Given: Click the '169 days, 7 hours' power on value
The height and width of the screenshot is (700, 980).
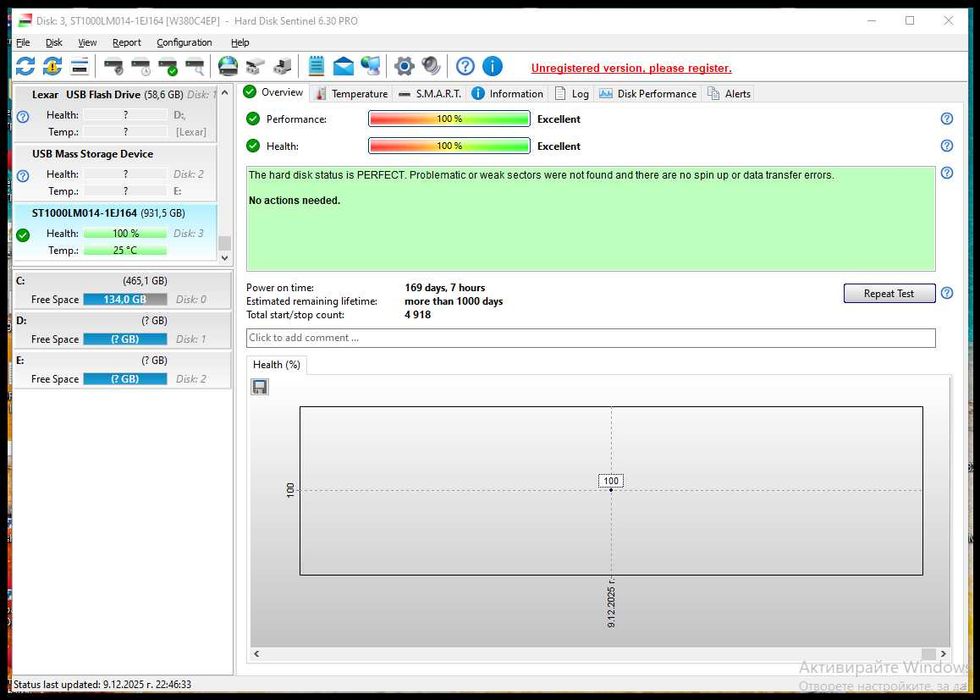Looking at the screenshot, I should point(445,288).
